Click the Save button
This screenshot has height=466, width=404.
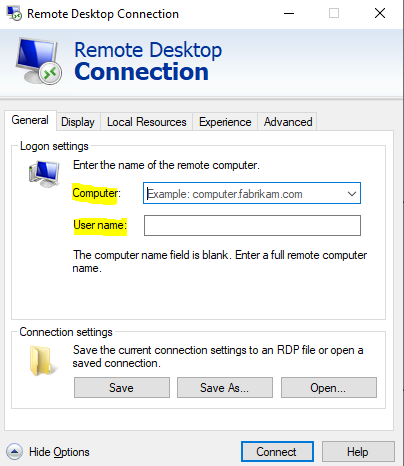[122, 388]
